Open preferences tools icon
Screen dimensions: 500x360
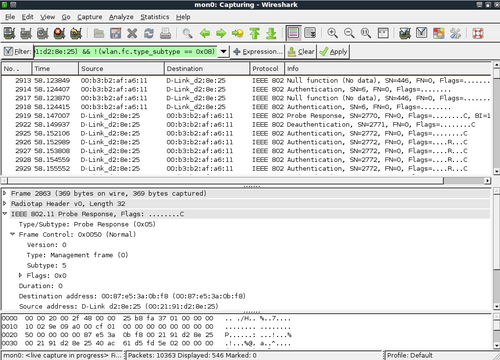[x=455, y=33]
